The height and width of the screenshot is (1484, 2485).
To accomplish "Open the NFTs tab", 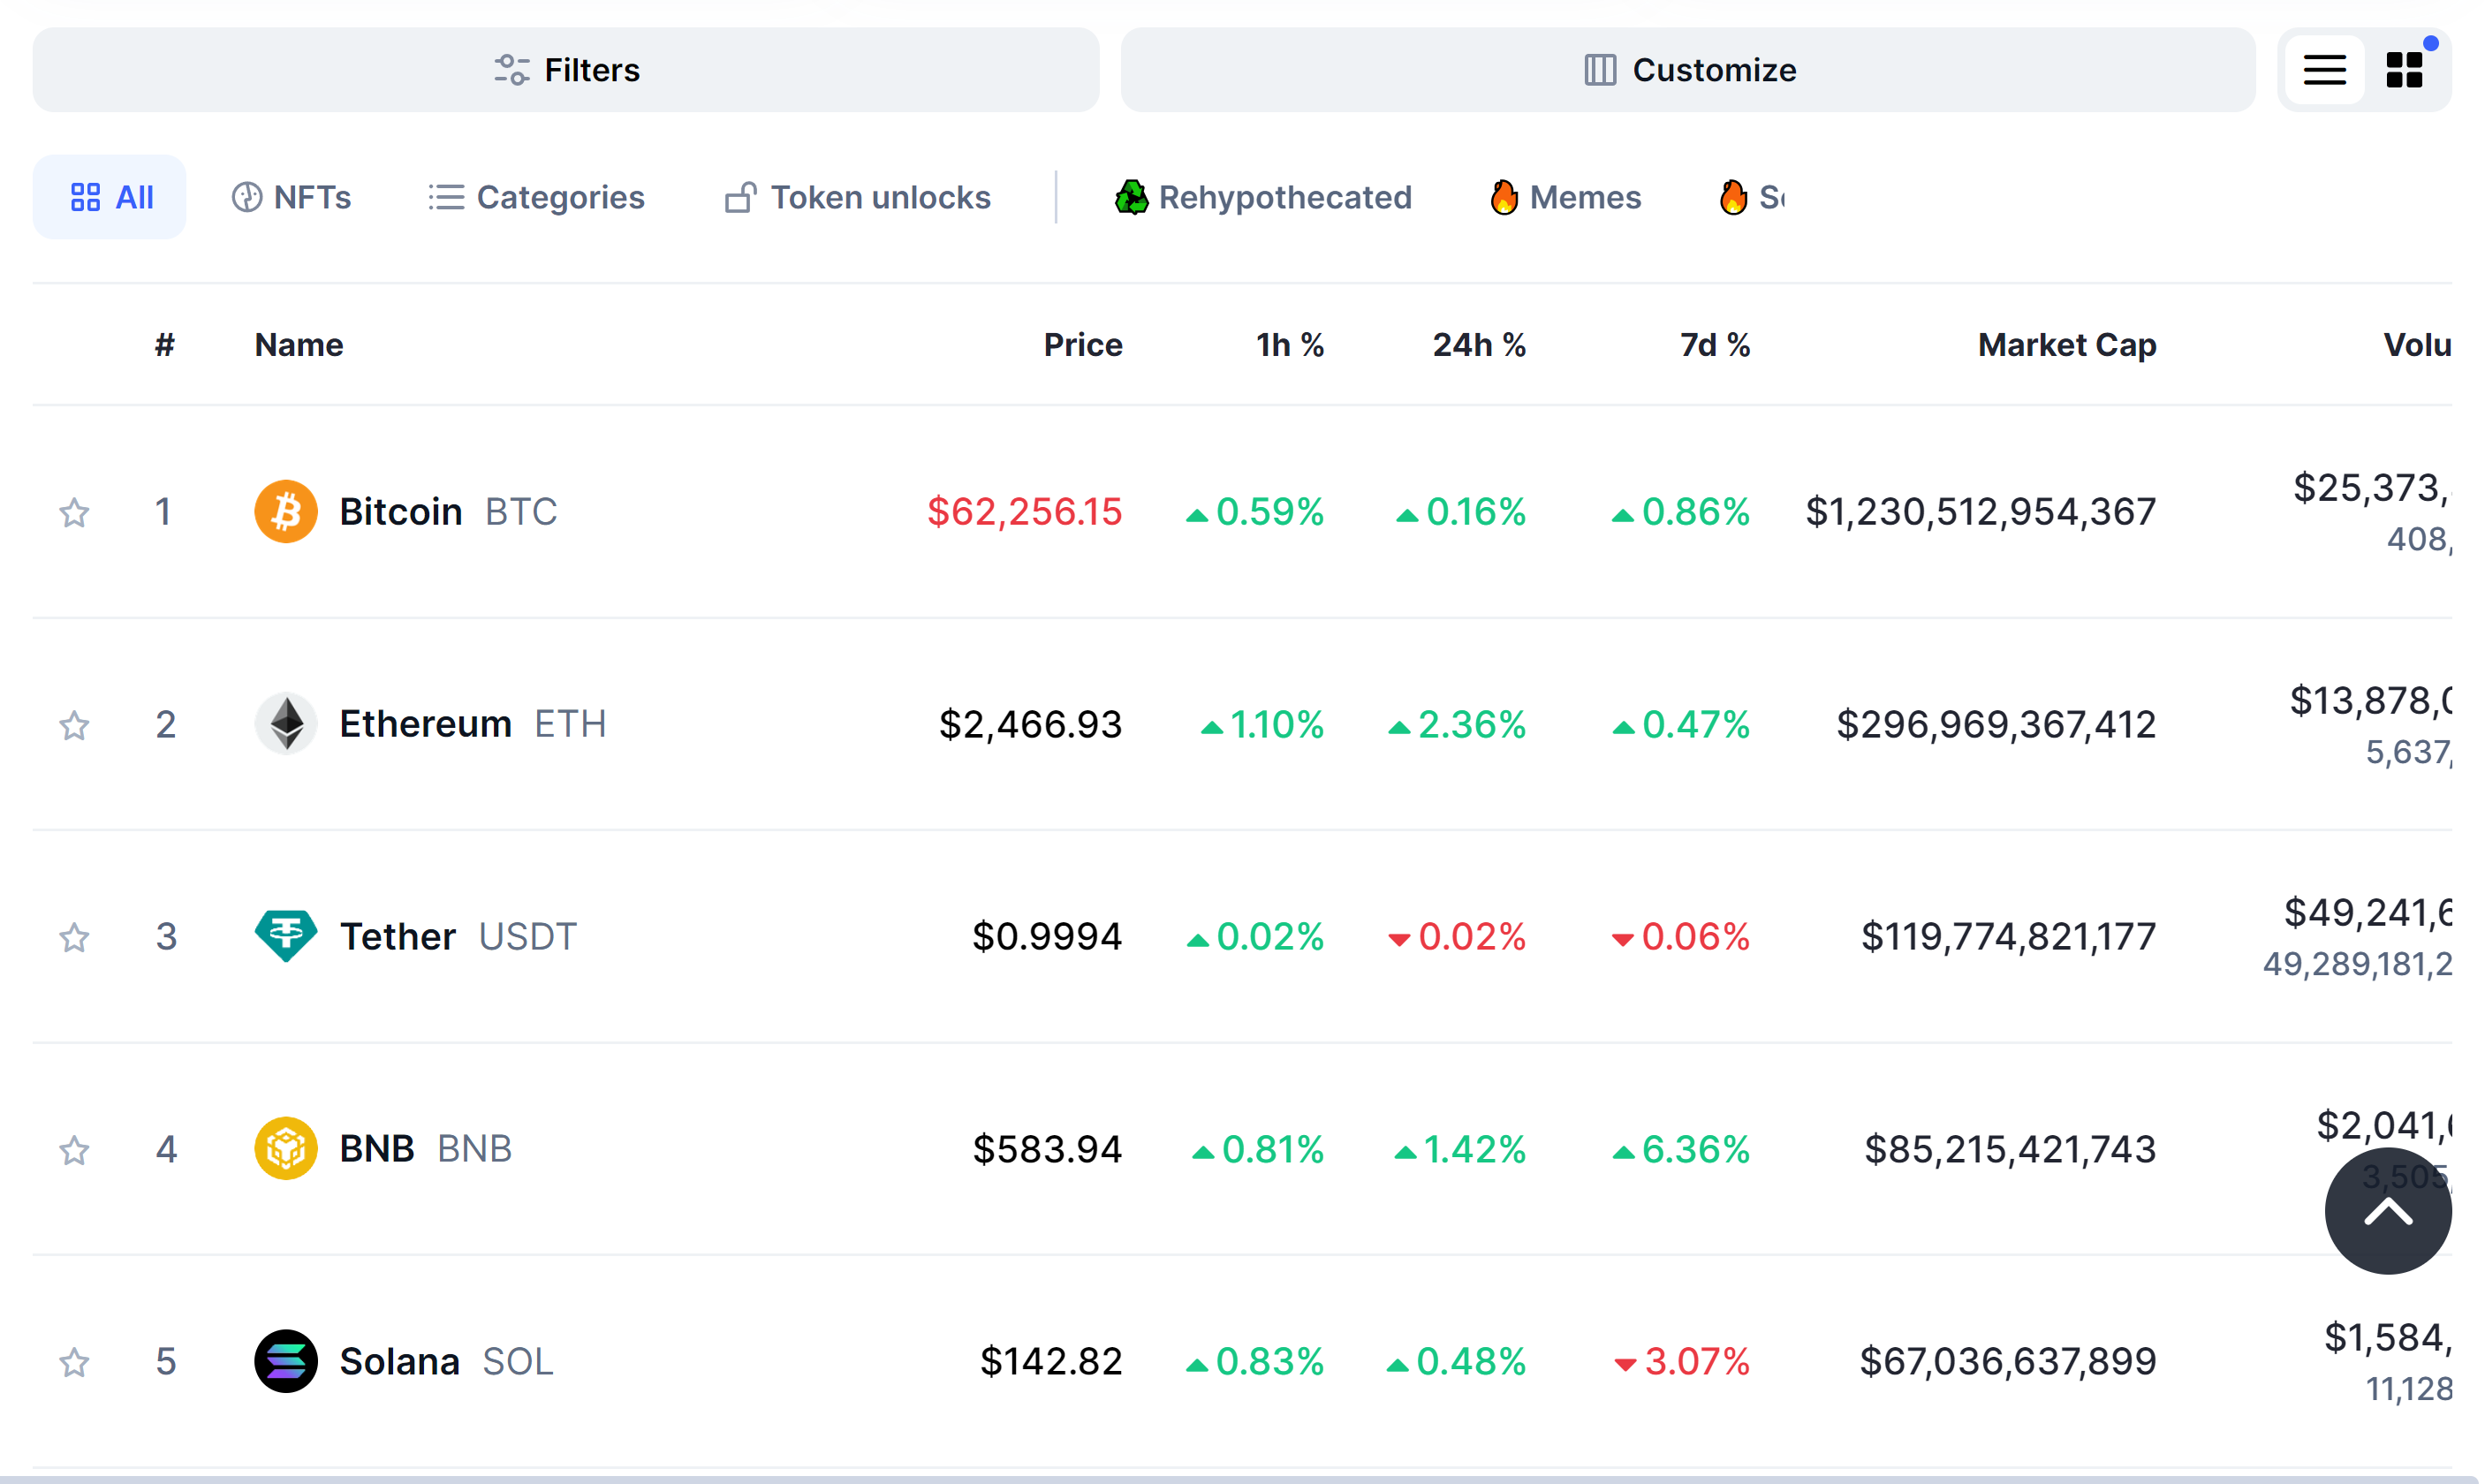I will (x=292, y=197).
